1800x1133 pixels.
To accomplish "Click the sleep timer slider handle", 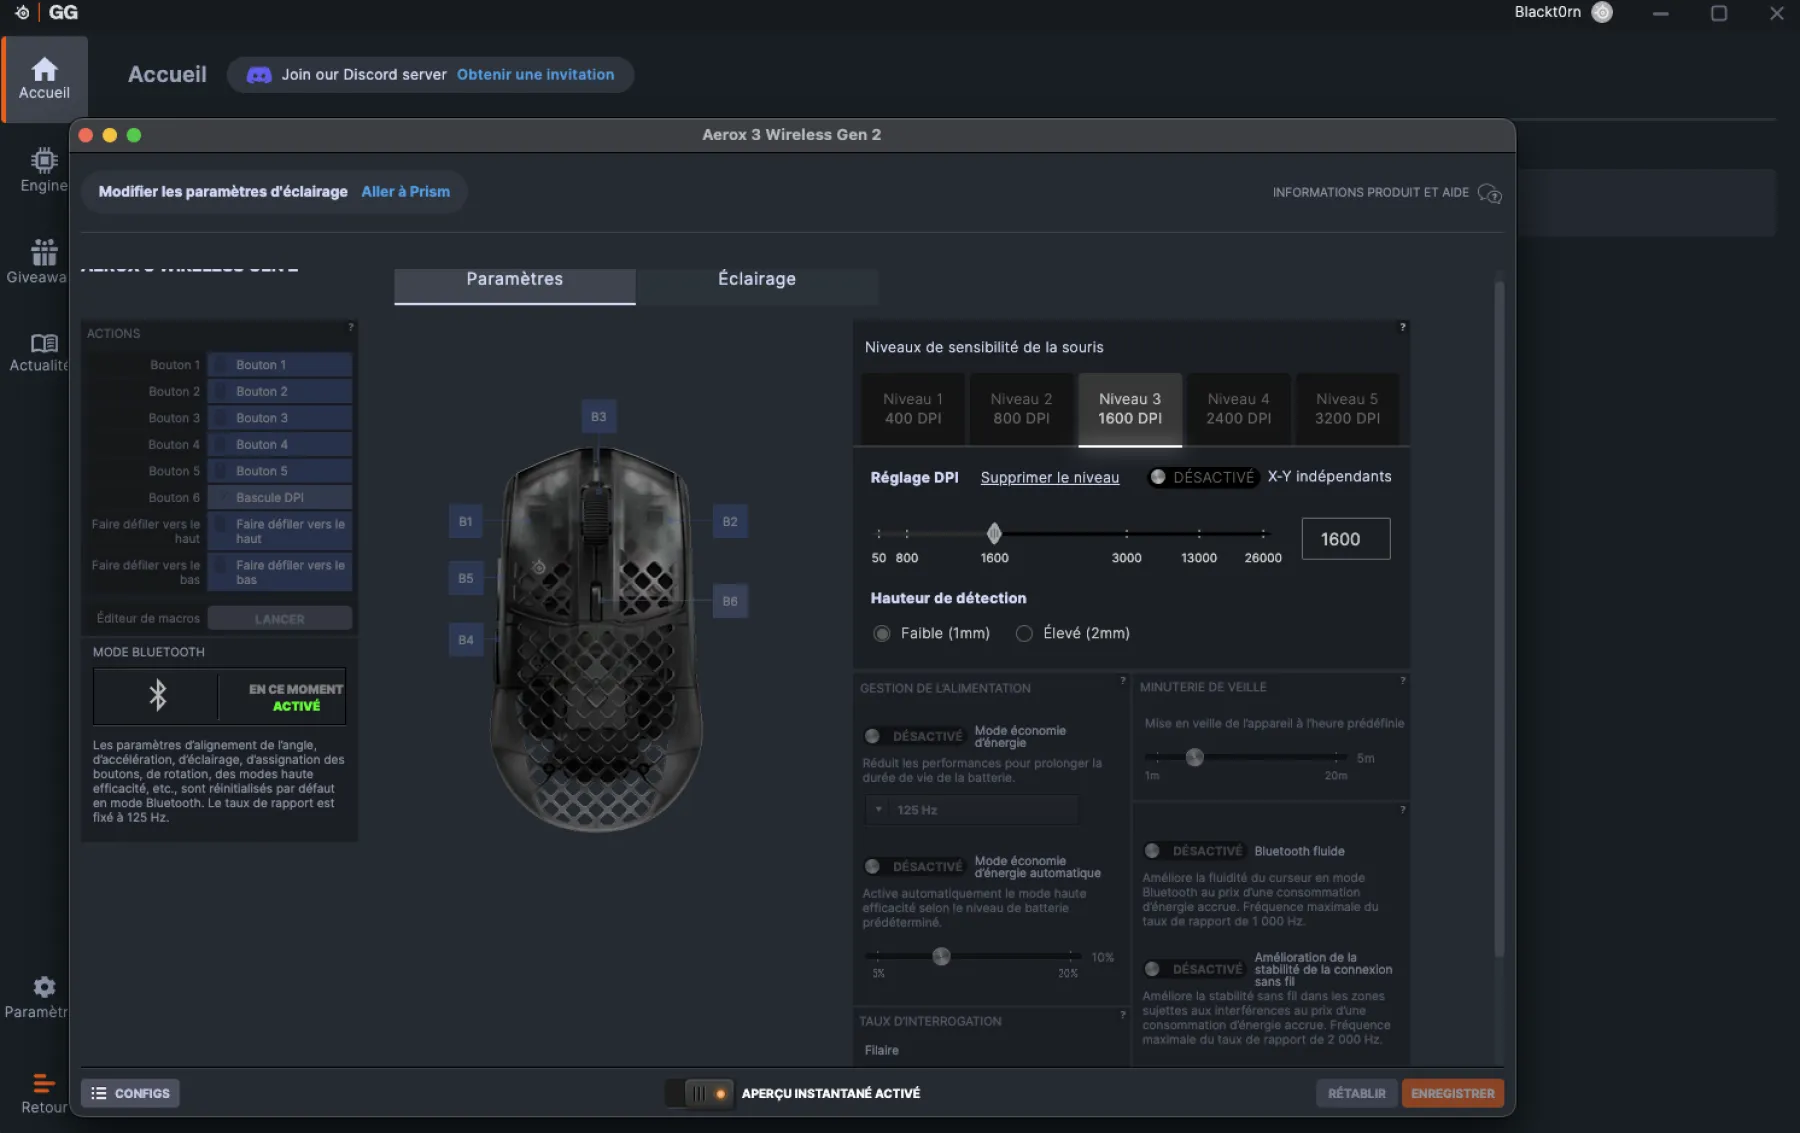I will click(1194, 757).
